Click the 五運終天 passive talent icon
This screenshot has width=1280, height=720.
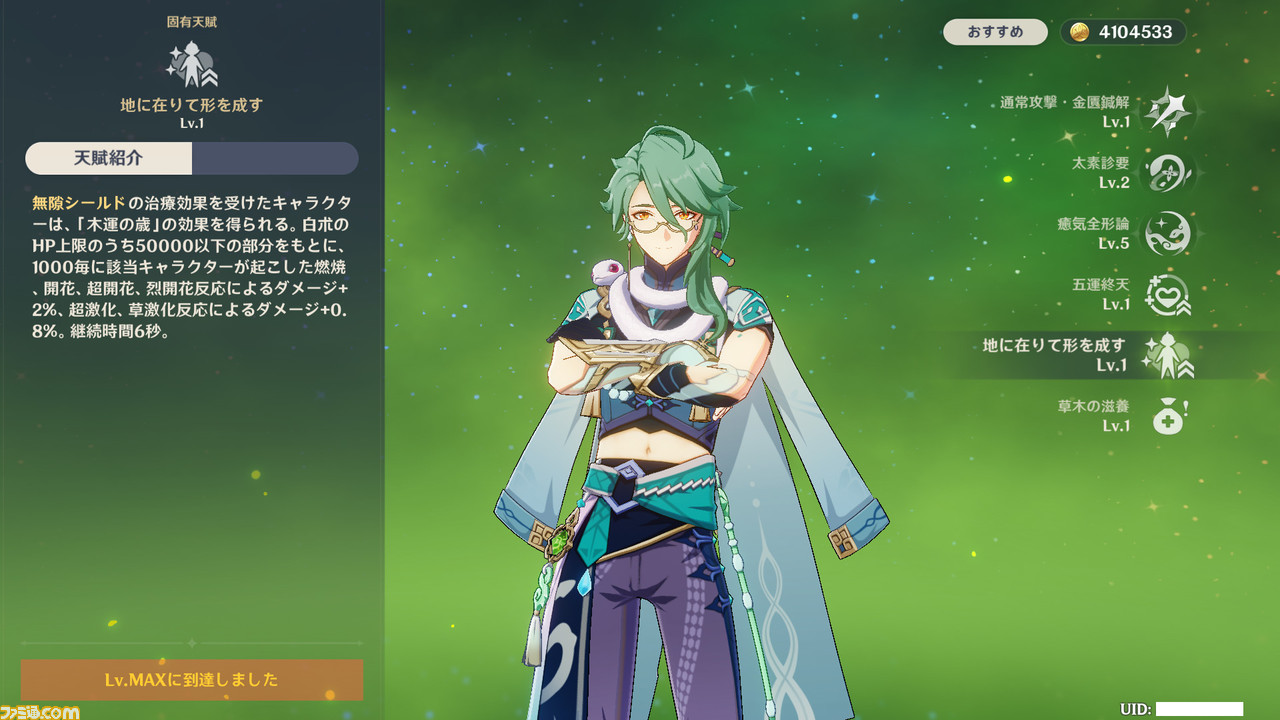point(1167,294)
